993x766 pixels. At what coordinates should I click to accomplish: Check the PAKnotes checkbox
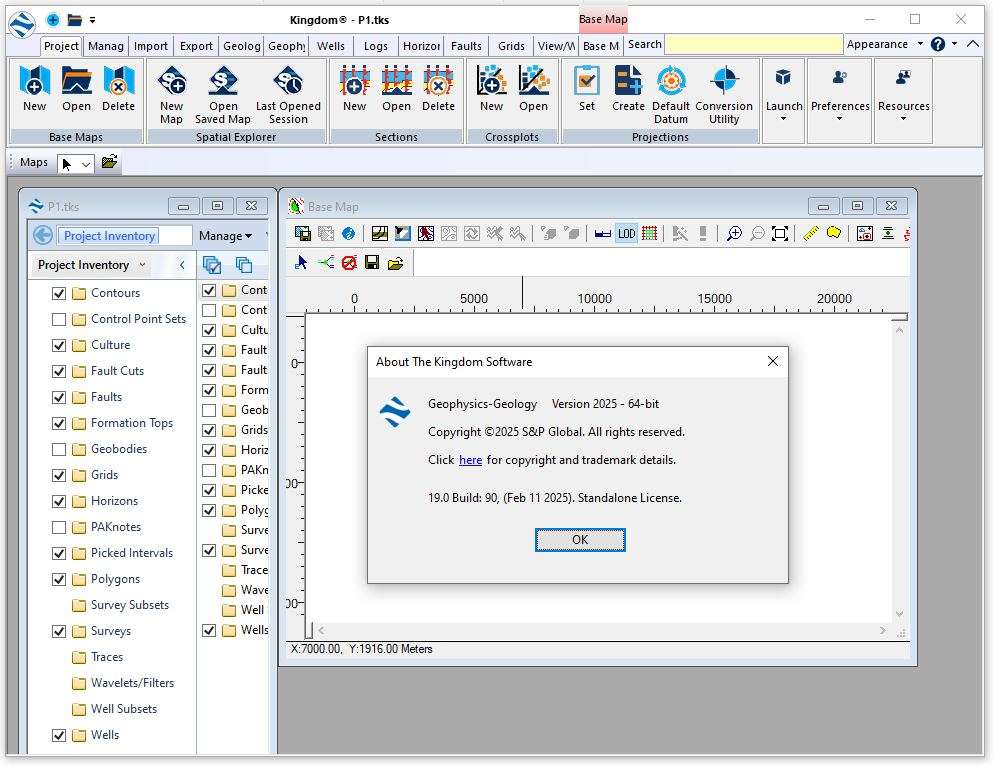coord(59,527)
